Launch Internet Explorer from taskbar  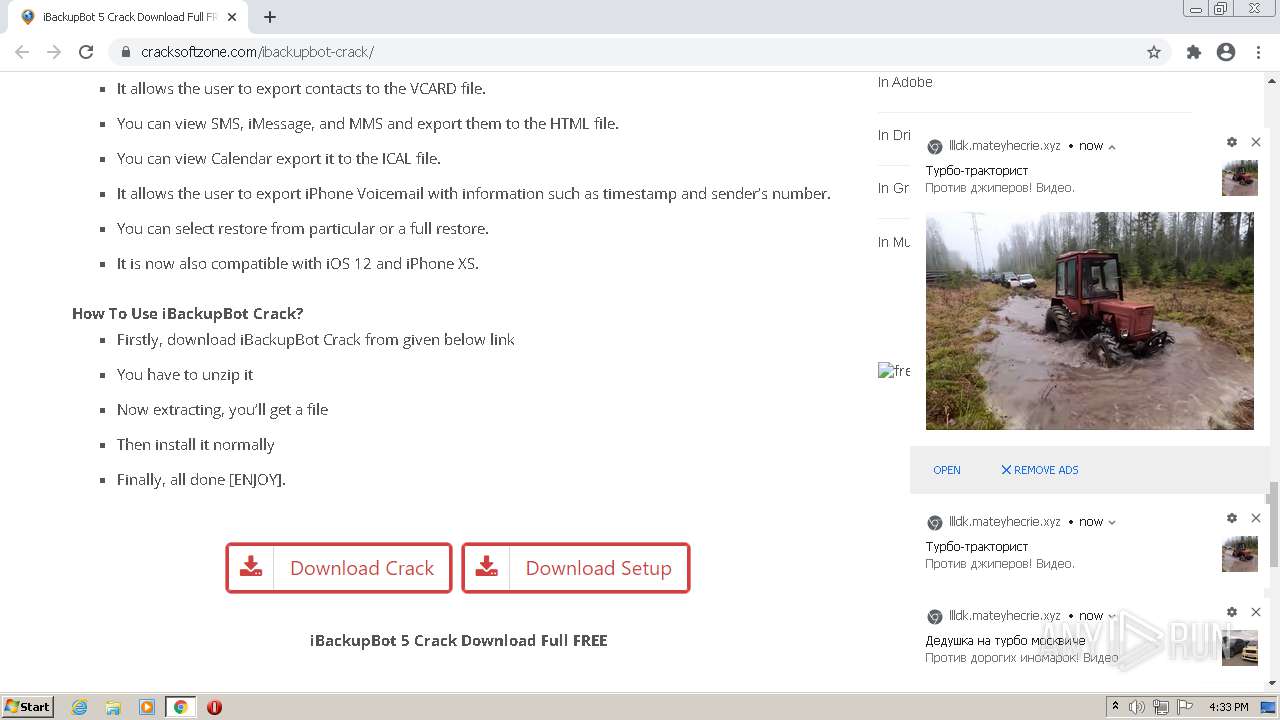point(80,707)
